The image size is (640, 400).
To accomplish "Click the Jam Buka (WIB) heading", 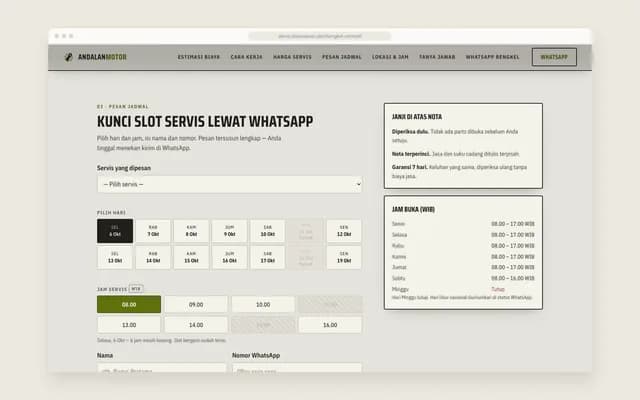I will pos(413,209).
